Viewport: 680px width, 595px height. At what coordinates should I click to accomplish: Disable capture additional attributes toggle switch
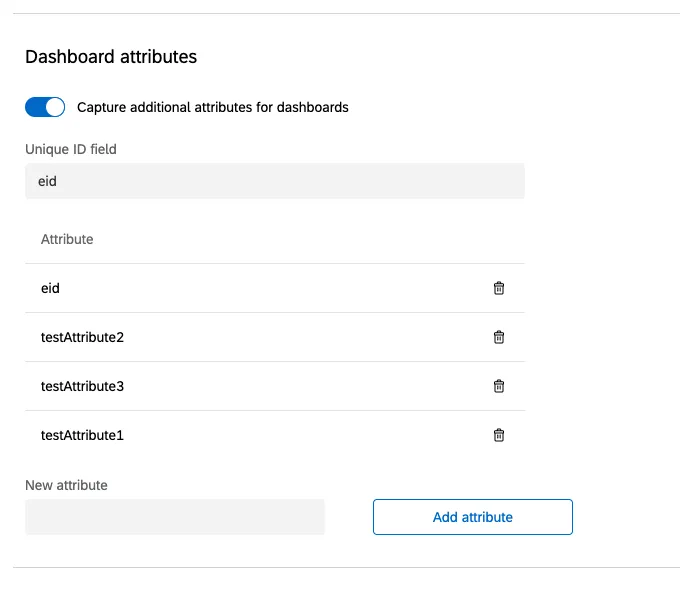point(45,107)
